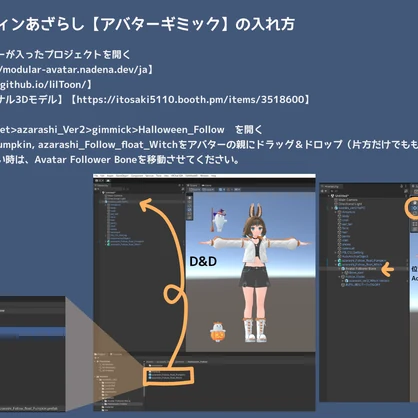The image size is (418, 418).
Task: Select Halloween_Follow folder in Project tree
Action: pyautogui.click(x=116, y=404)
